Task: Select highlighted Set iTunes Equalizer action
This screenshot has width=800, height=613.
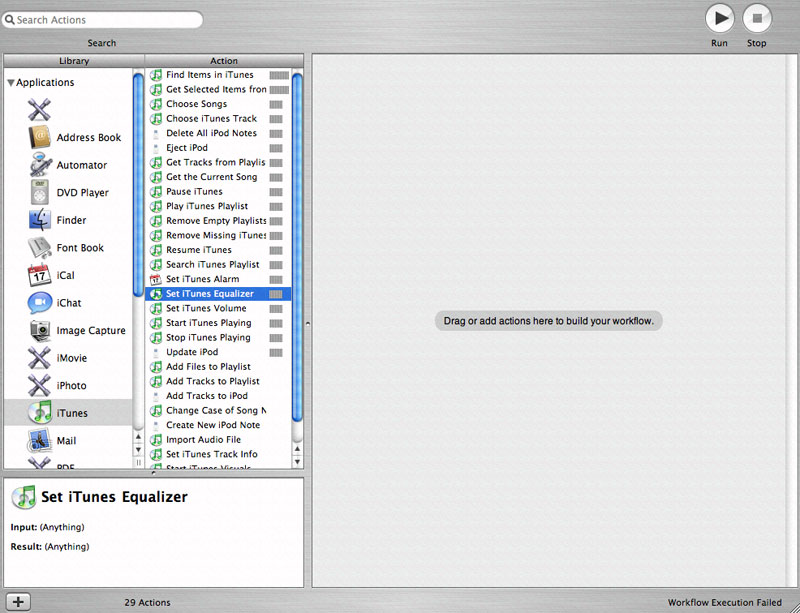Action: (x=218, y=294)
